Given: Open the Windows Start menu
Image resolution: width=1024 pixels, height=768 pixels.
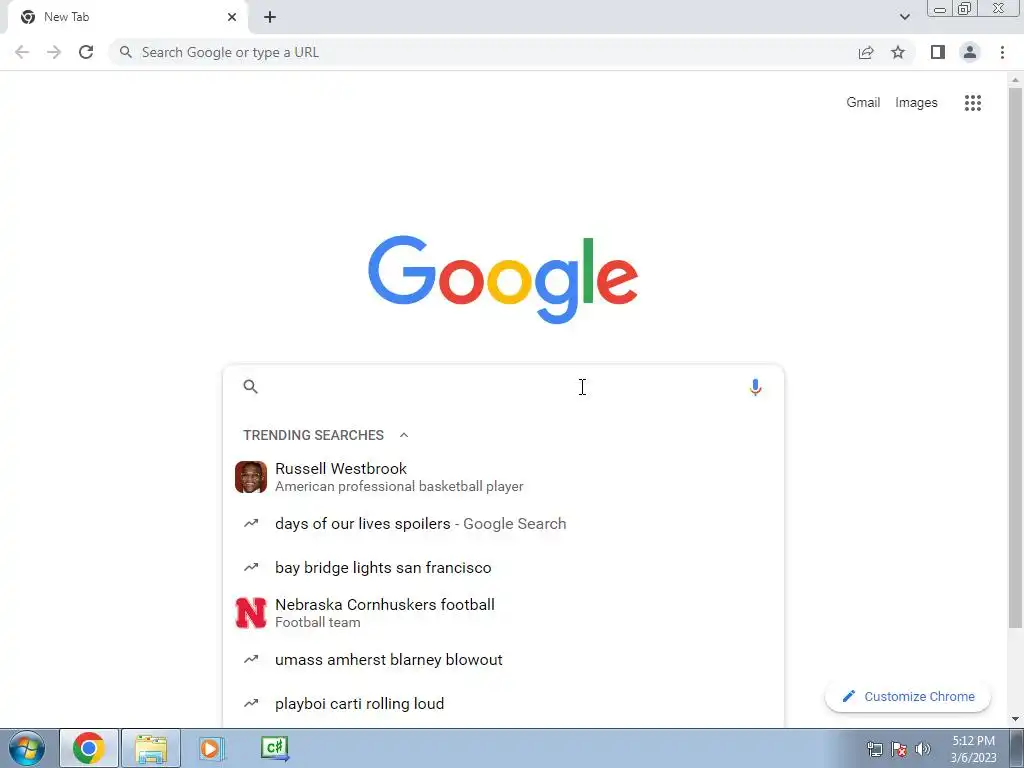Looking at the screenshot, I should click(x=27, y=748).
